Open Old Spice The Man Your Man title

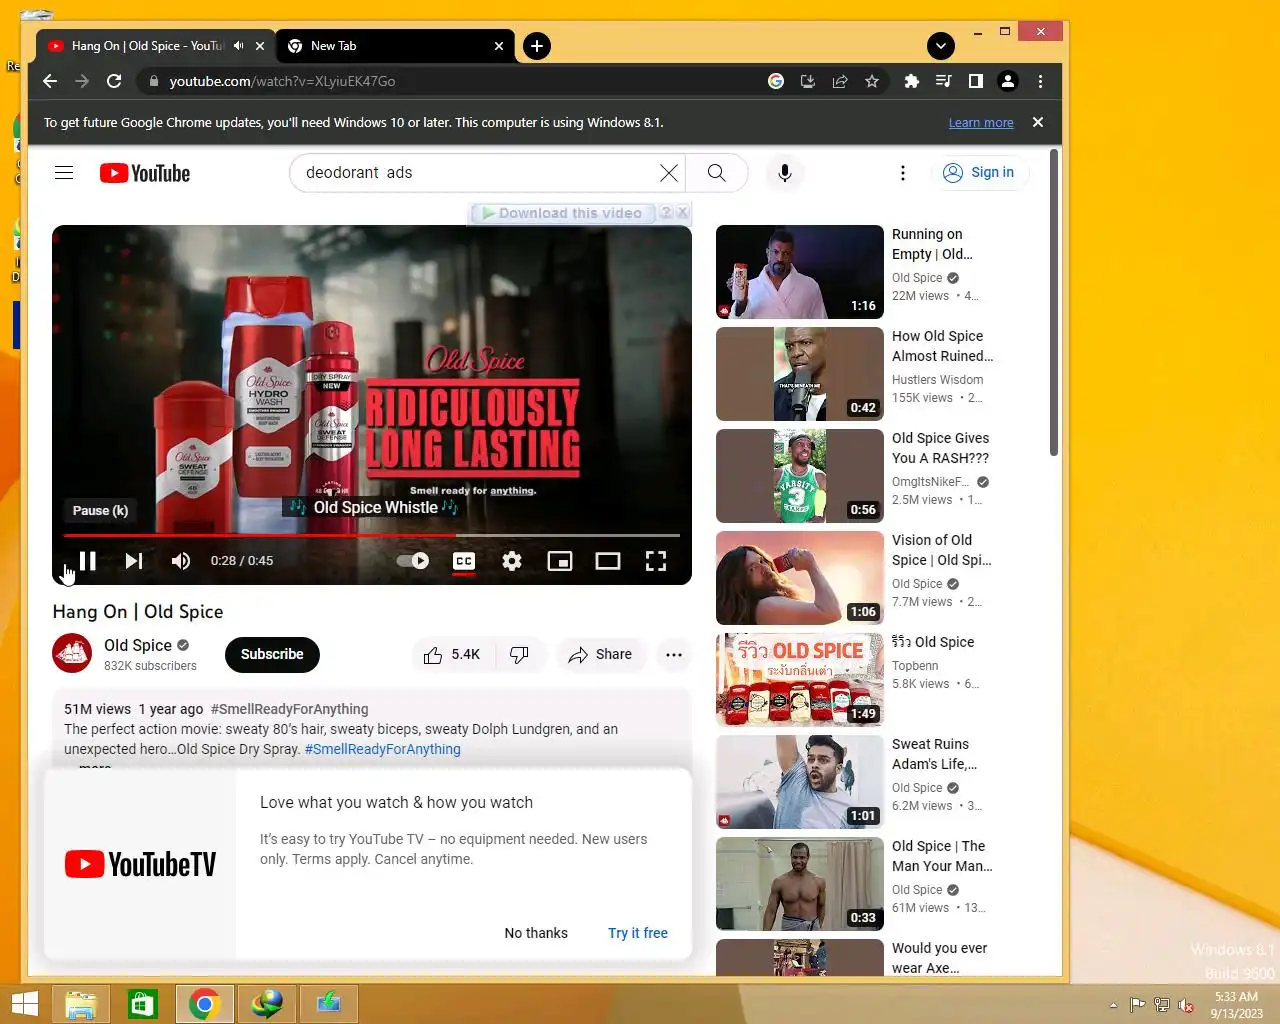tap(942, 856)
